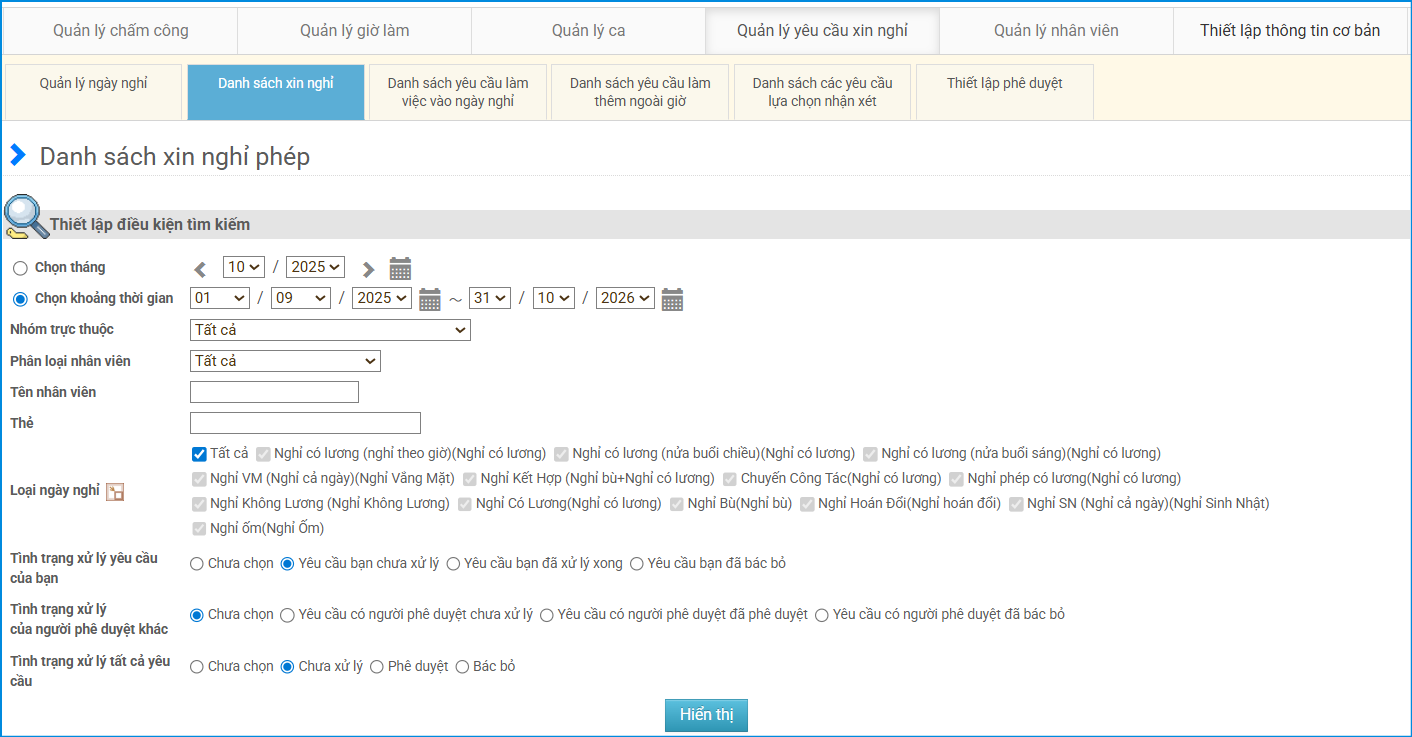Open the end year 2026 dropdown
Viewport: 1412px width, 737px height.
point(625,298)
